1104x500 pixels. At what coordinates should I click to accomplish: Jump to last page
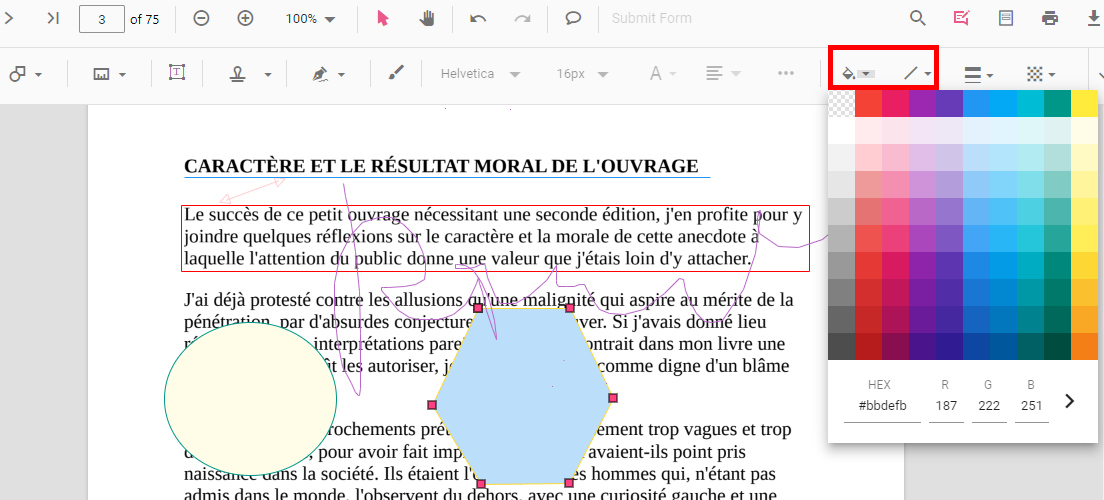pyautogui.click(x=53, y=18)
